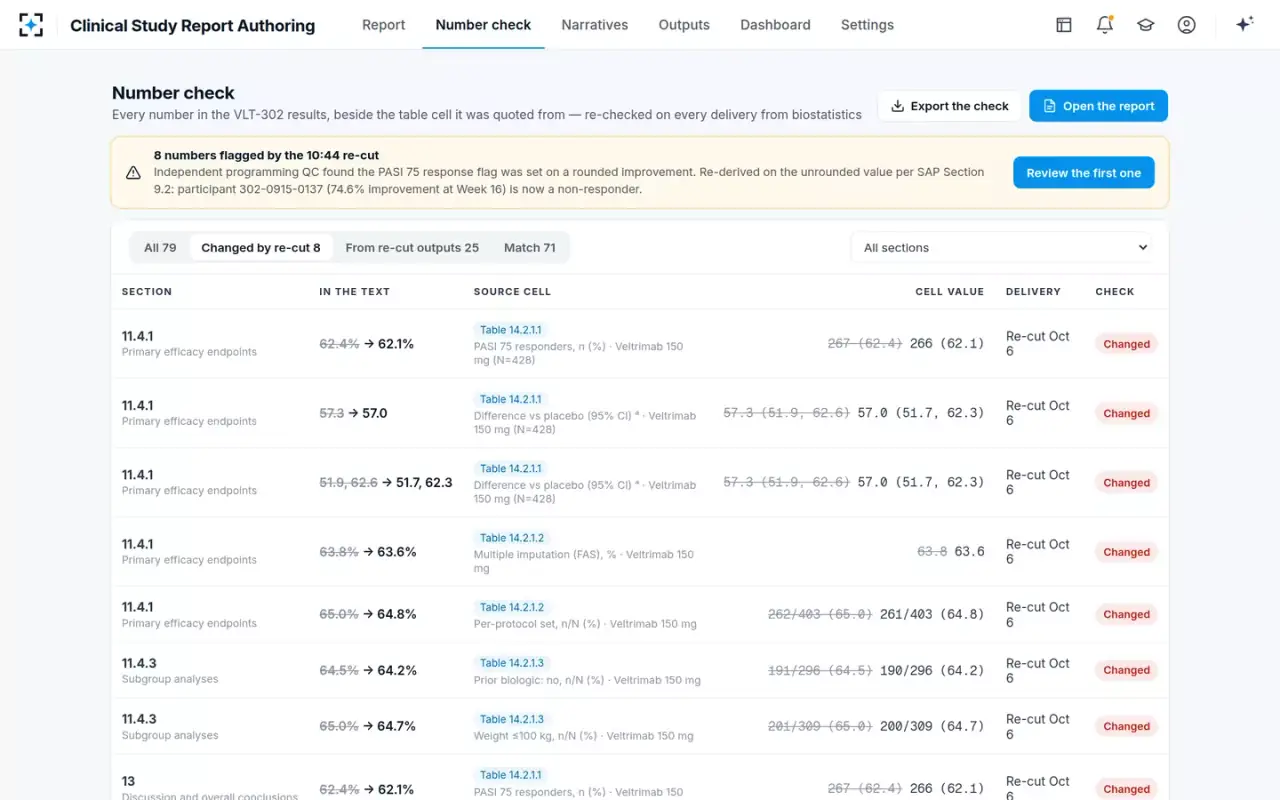
Task: Open Table 14.2.1.1 link in the 62.1% row
Action: coord(510,330)
